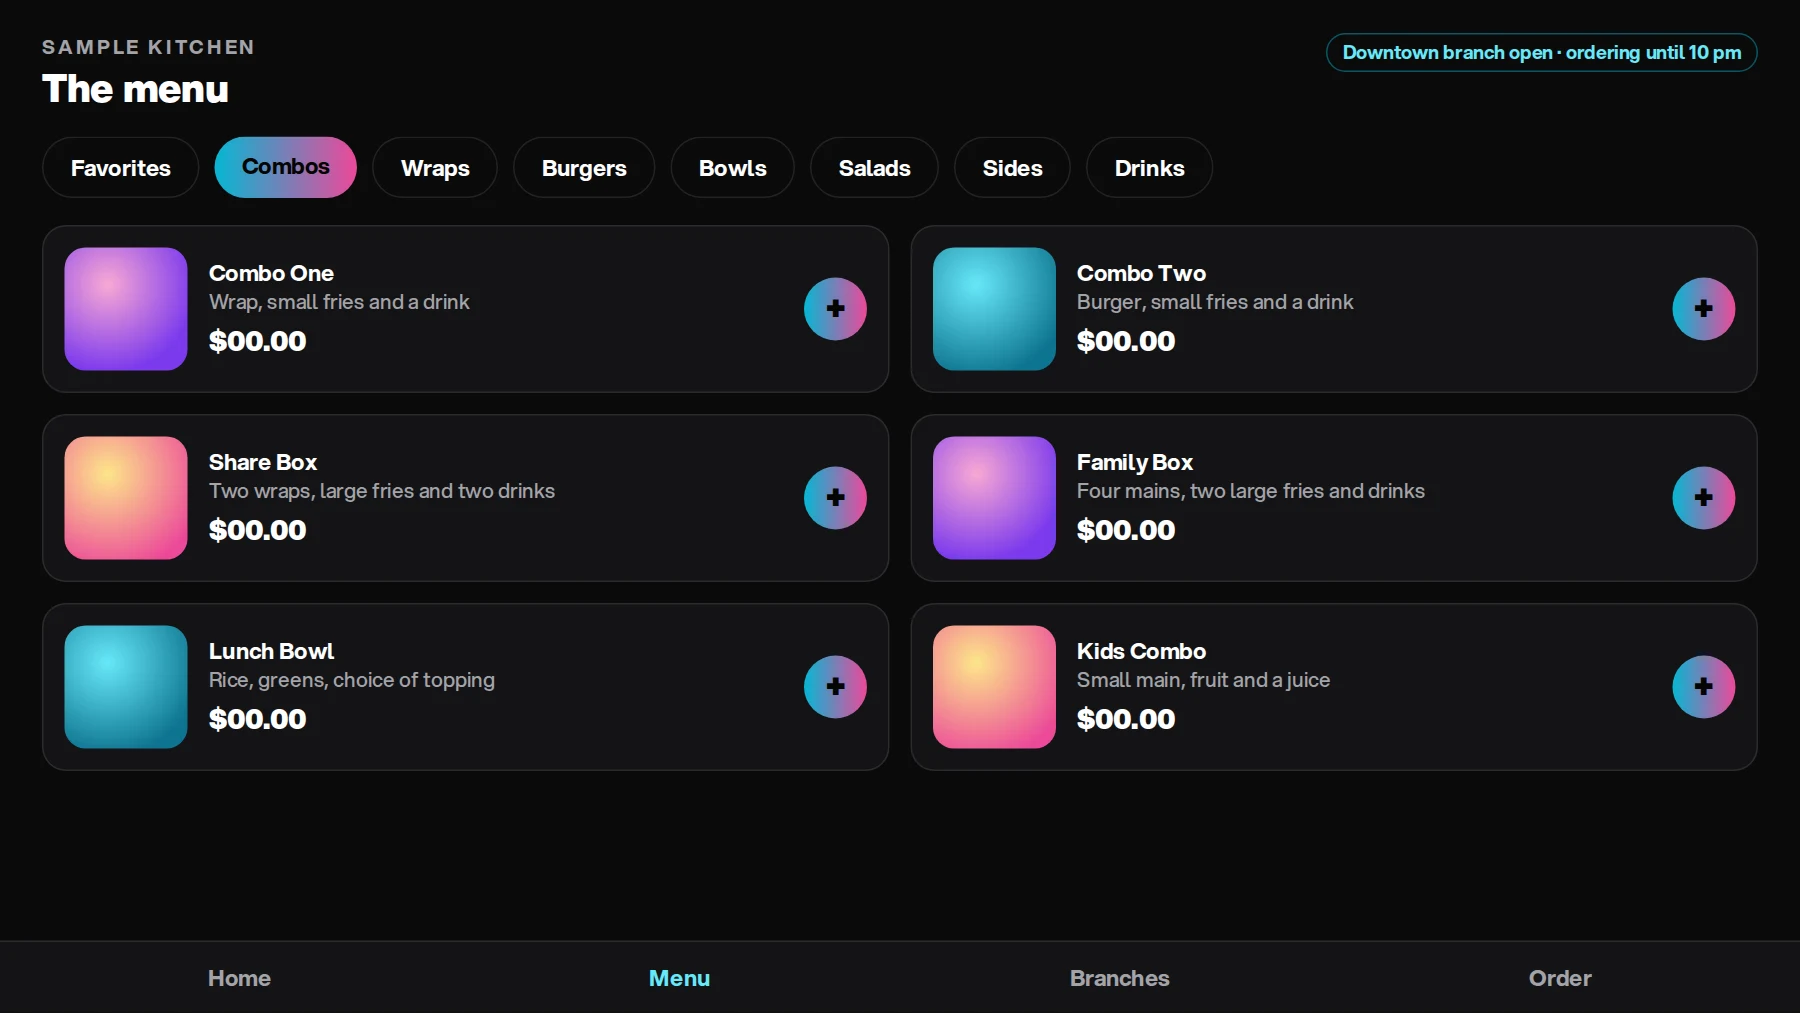Open Kids Combo thumbnail image
The width and height of the screenshot is (1800, 1013).
994,687
